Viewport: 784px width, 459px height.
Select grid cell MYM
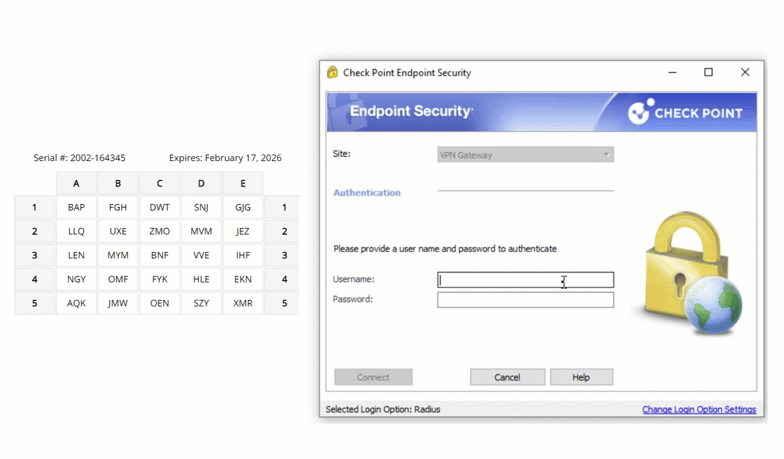118,255
